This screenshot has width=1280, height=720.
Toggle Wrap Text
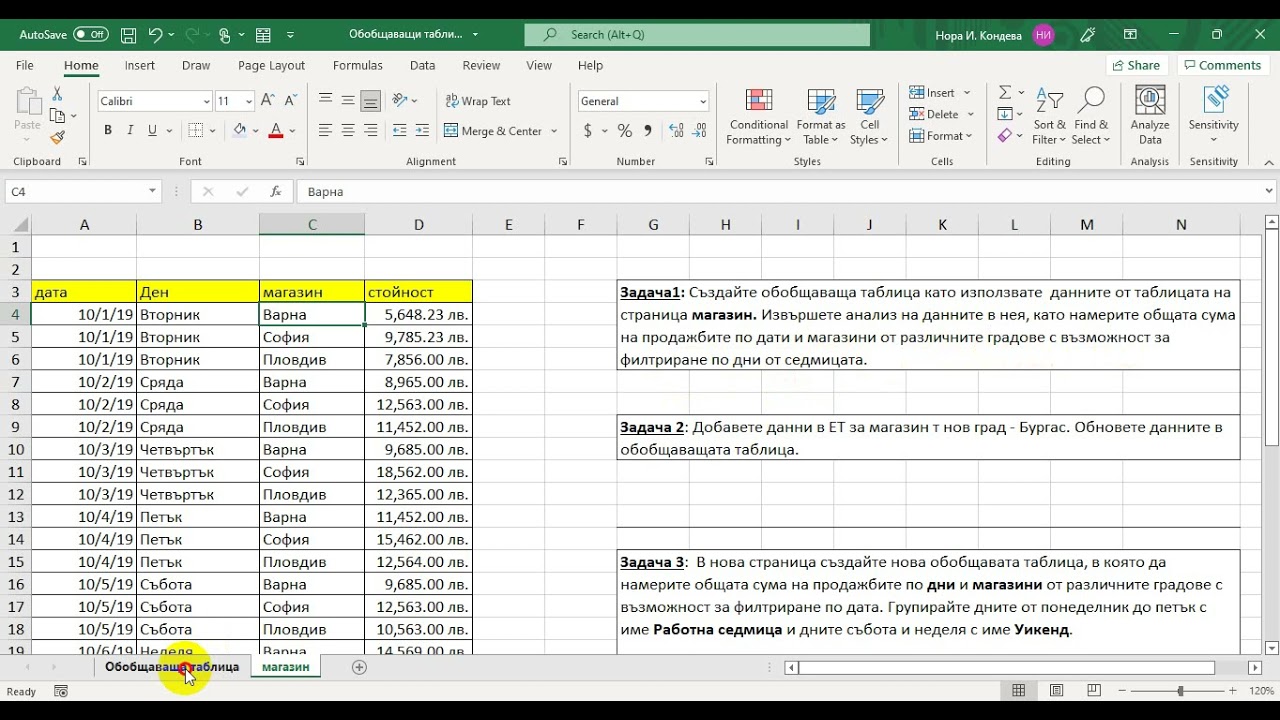point(477,101)
